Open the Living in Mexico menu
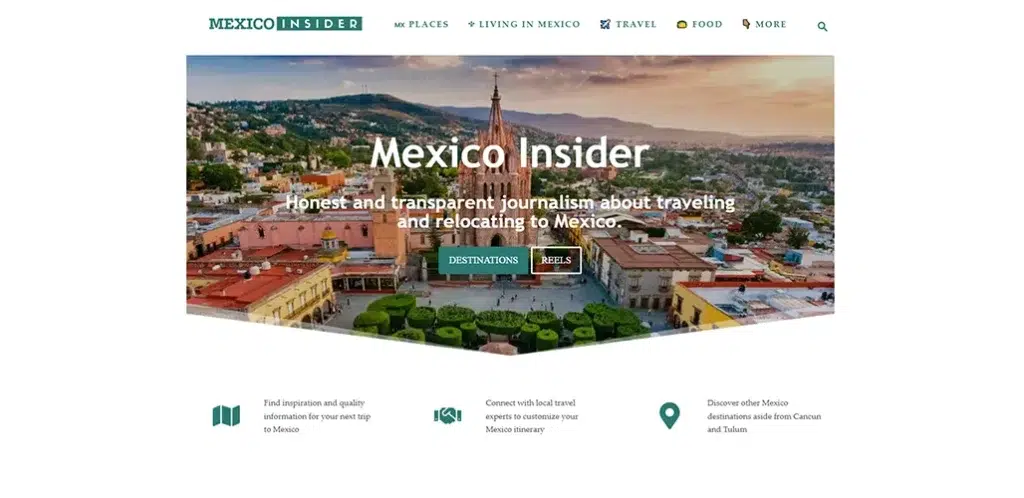1024x498 pixels. click(524, 25)
